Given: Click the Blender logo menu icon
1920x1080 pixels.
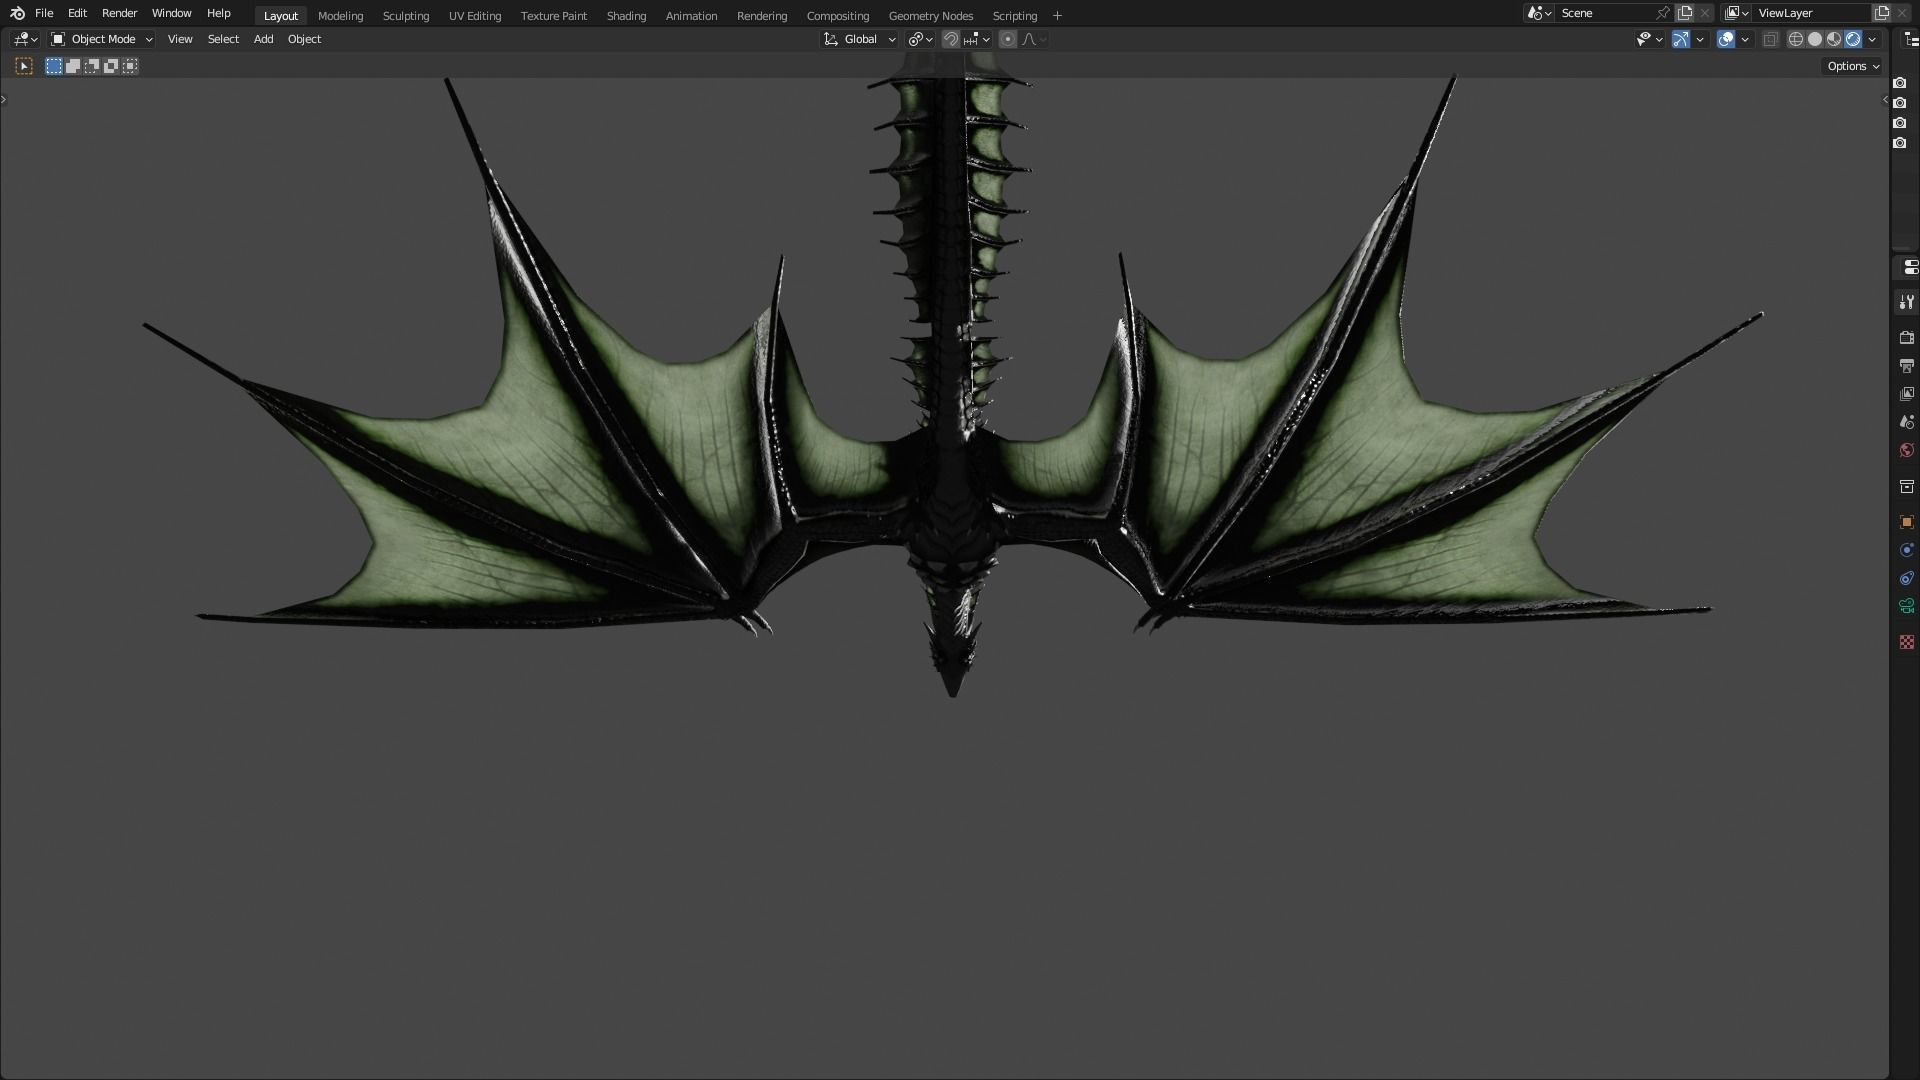Looking at the screenshot, I should click(17, 13).
